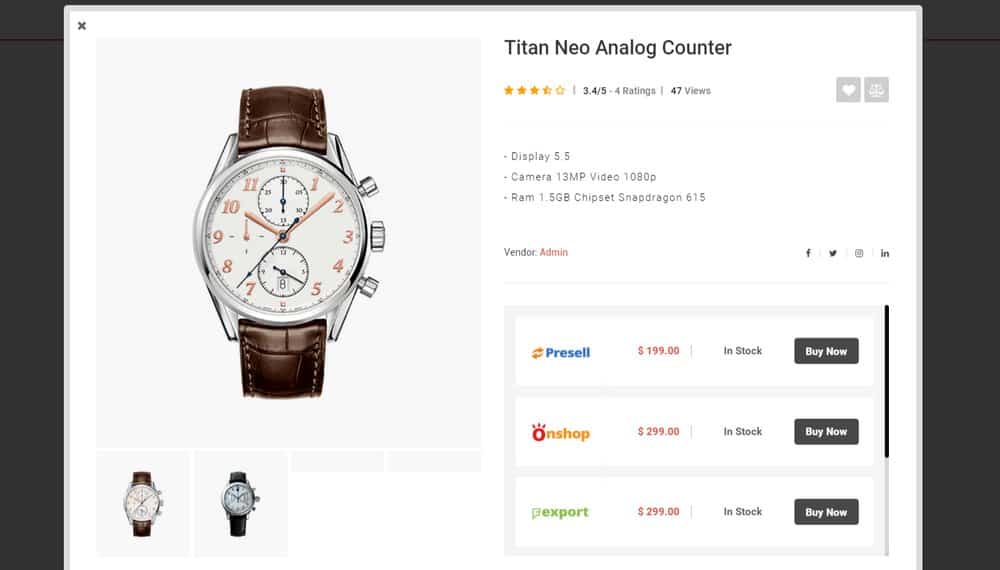Buy now from Export store
The height and width of the screenshot is (570, 1000).
(x=826, y=512)
